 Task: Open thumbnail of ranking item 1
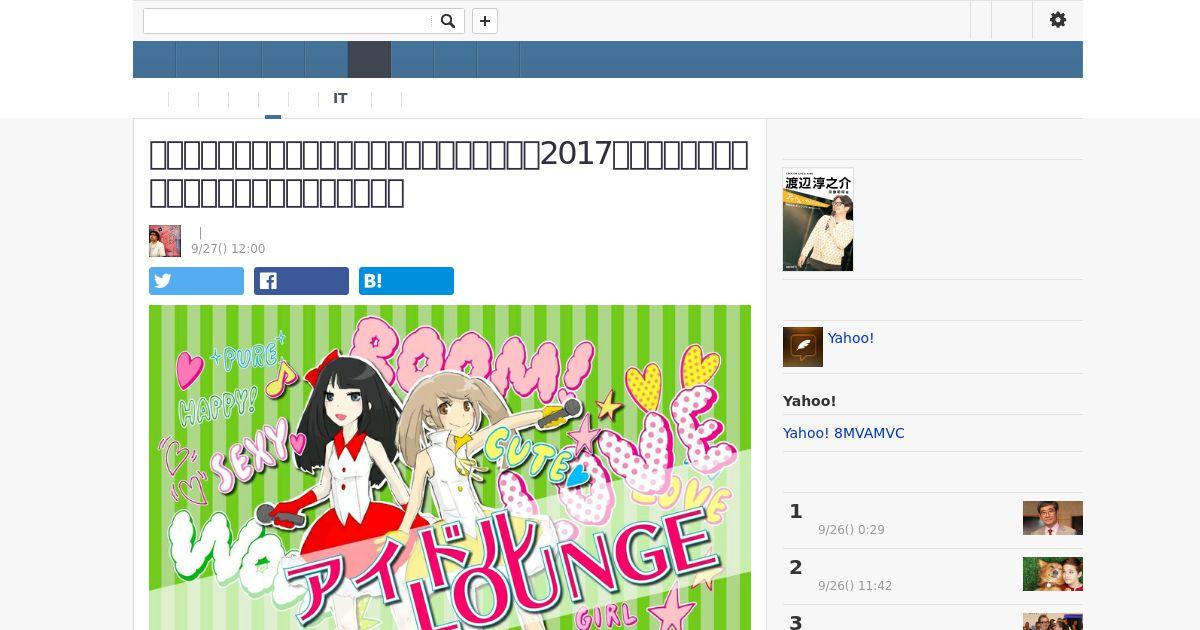[x=1053, y=518]
